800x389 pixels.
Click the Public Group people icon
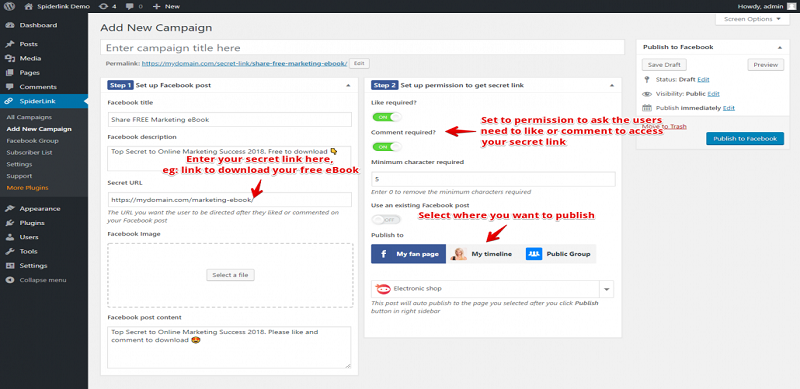534,254
